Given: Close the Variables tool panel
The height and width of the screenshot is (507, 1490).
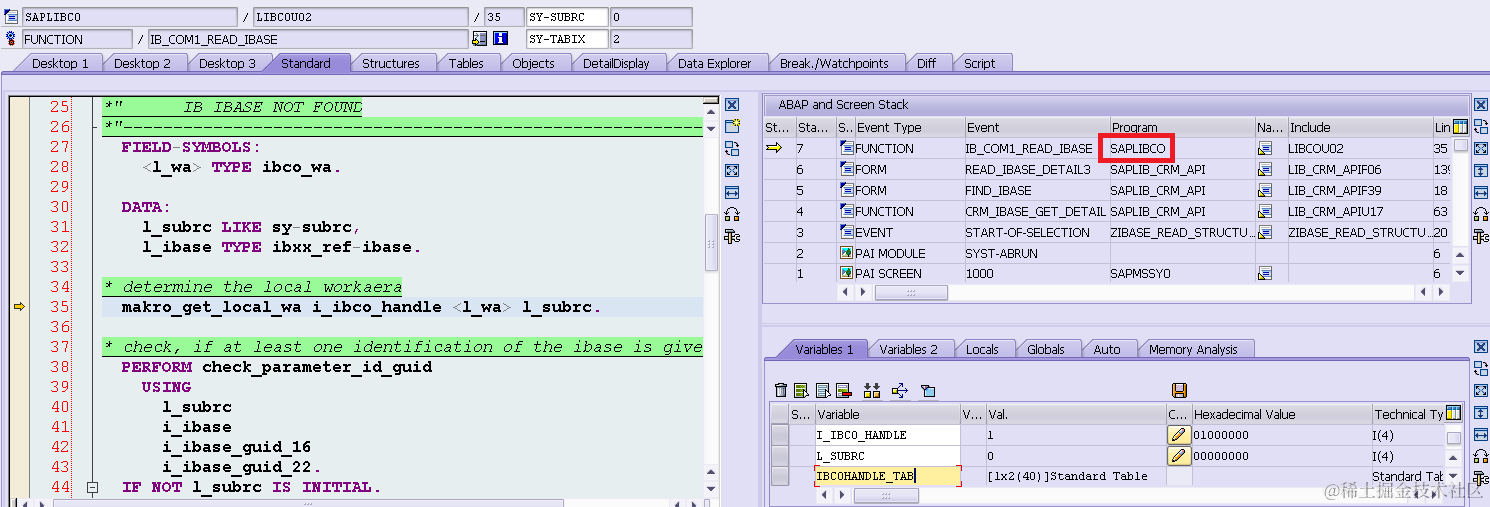Looking at the screenshot, I should [x=1481, y=347].
